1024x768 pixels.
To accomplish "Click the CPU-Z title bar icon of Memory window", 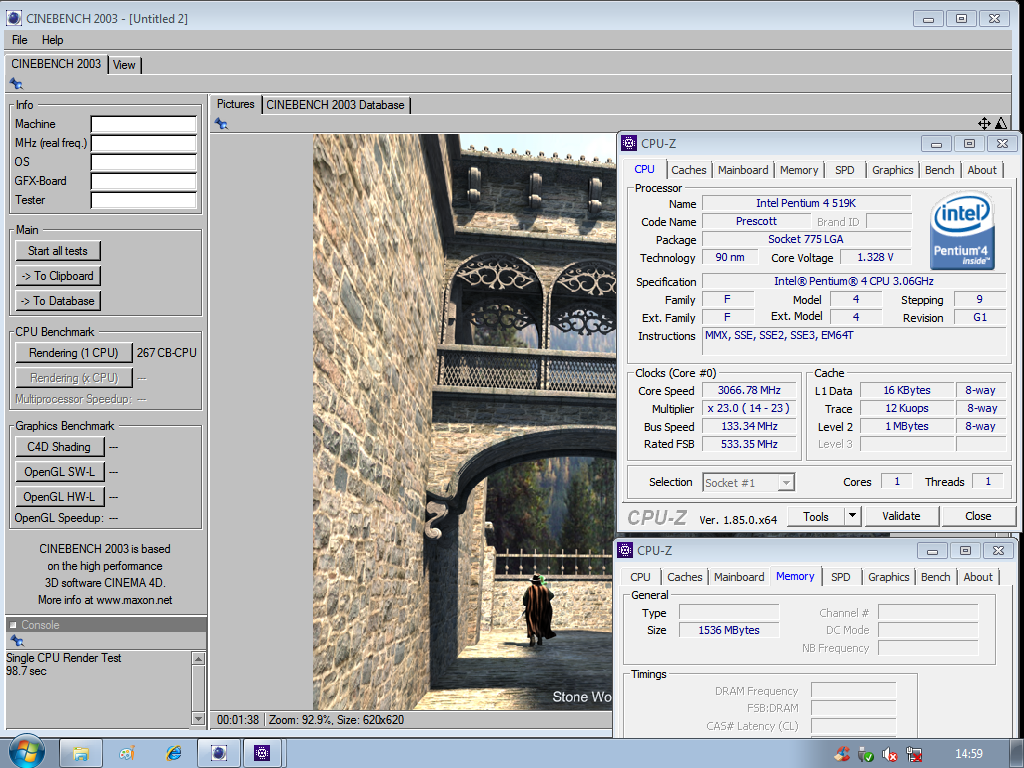I will [x=625, y=550].
